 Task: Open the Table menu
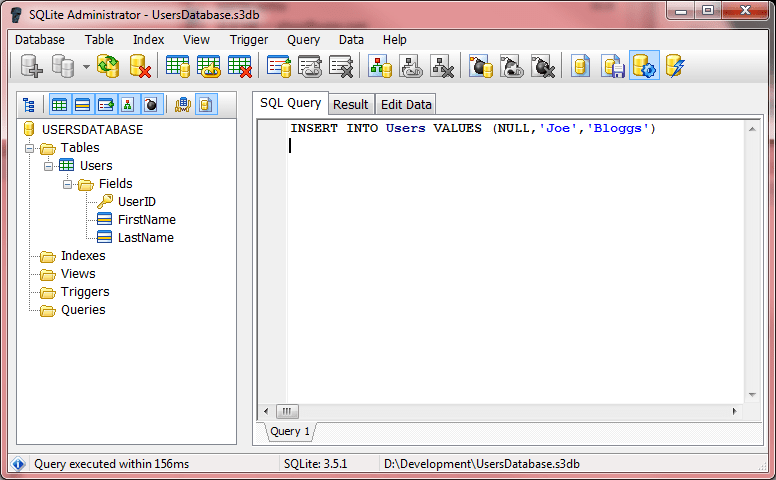click(99, 40)
